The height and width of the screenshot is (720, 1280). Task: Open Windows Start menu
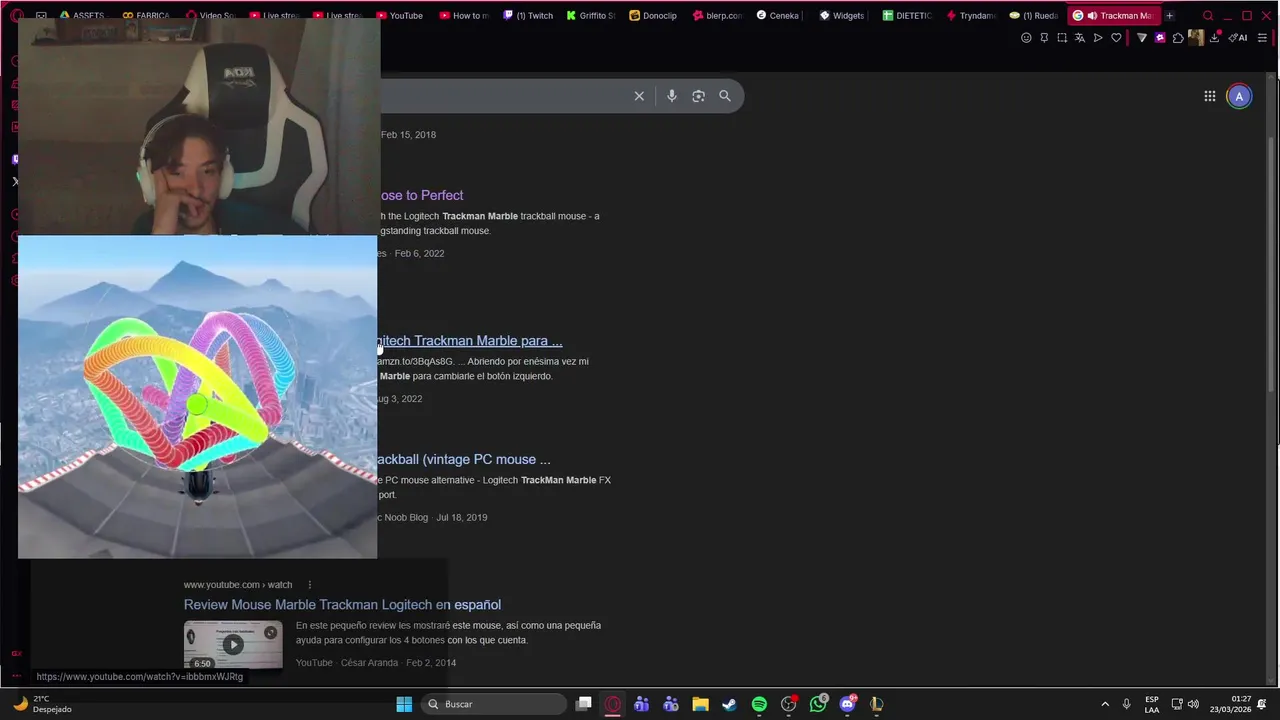(x=404, y=704)
